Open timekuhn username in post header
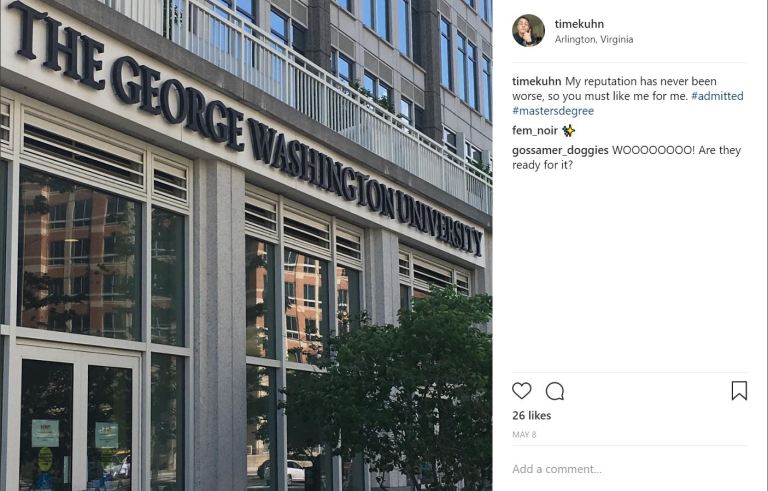 [x=579, y=24]
